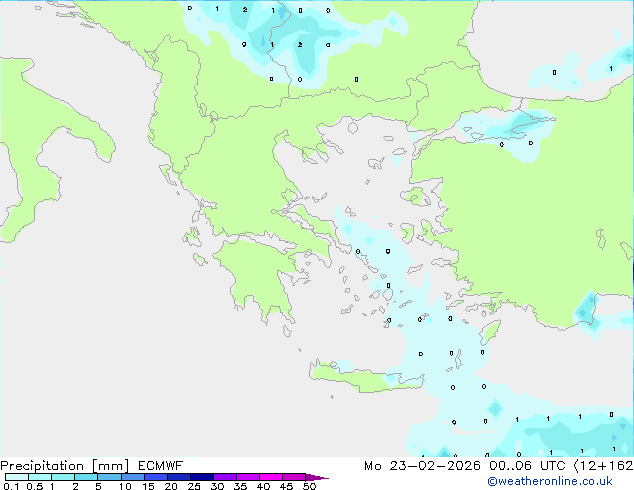Click the 45–50 mm legend swatch
The height and width of the screenshot is (490, 634).
click(294, 477)
